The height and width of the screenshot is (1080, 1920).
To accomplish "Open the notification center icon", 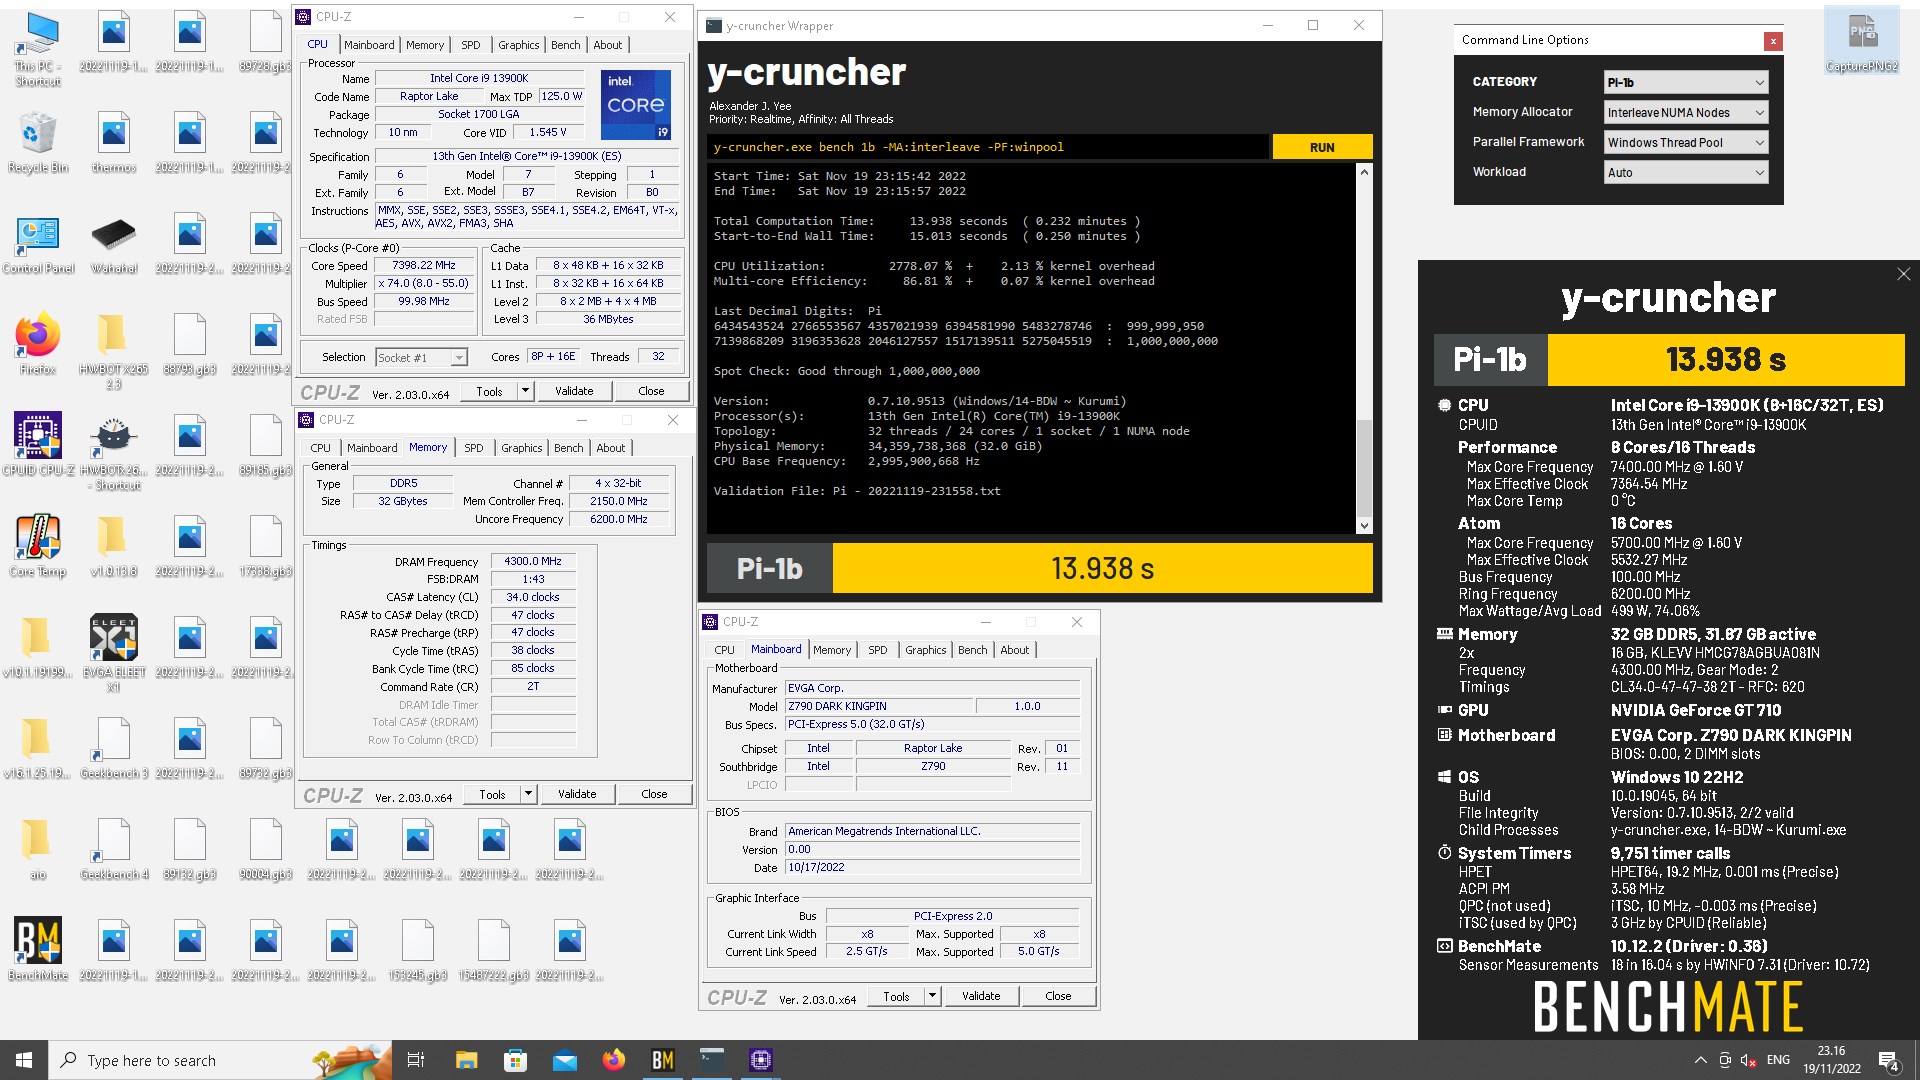I will point(1889,1060).
